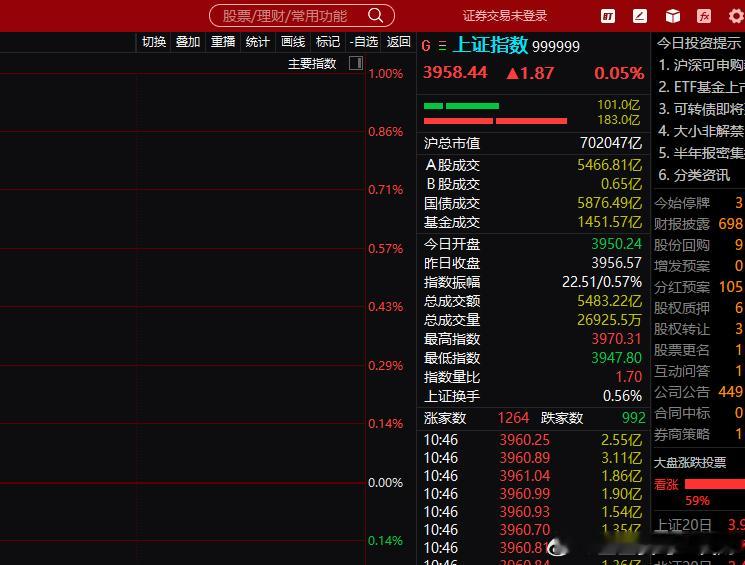Click the 1.00% axis label
The width and height of the screenshot is (745, 565).
385,74
